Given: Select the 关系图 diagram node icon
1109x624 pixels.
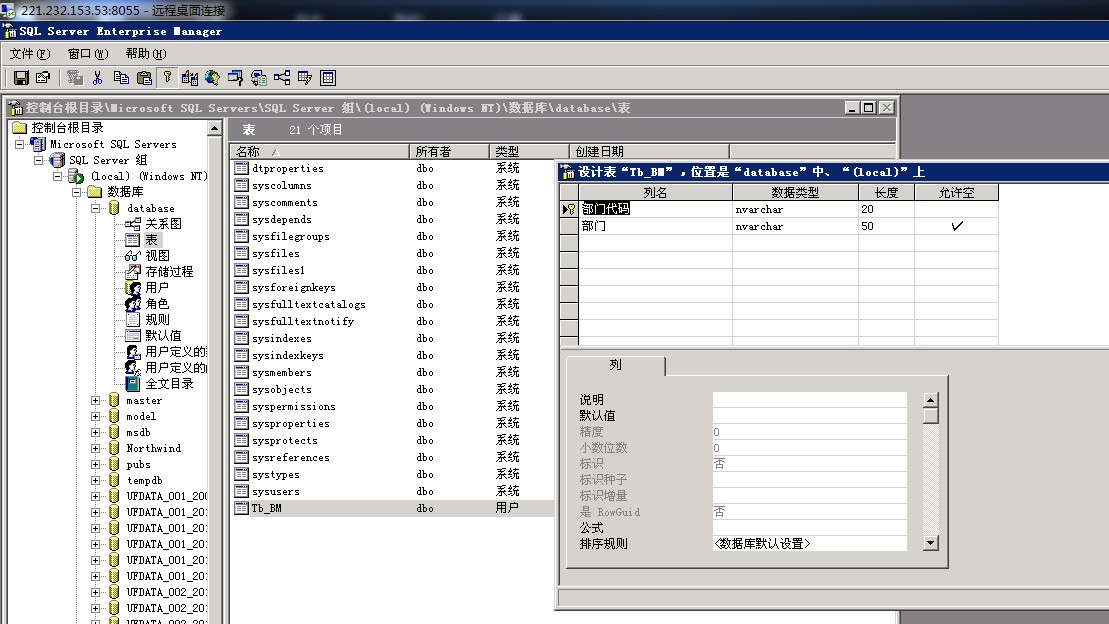Looking at the screenshot, I should pos(133,224).
